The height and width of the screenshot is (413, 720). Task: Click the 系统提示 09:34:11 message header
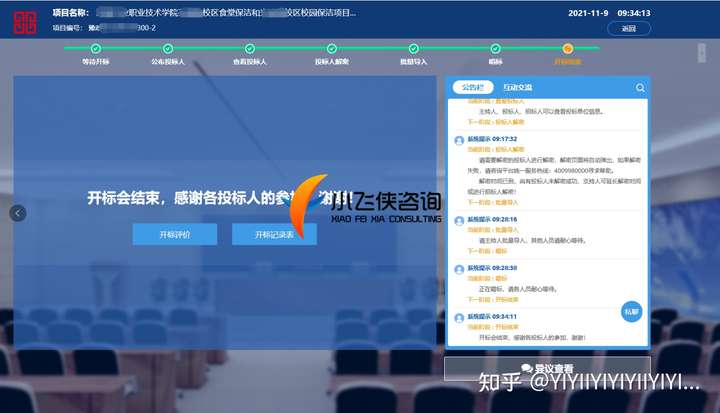pos(492,317)
